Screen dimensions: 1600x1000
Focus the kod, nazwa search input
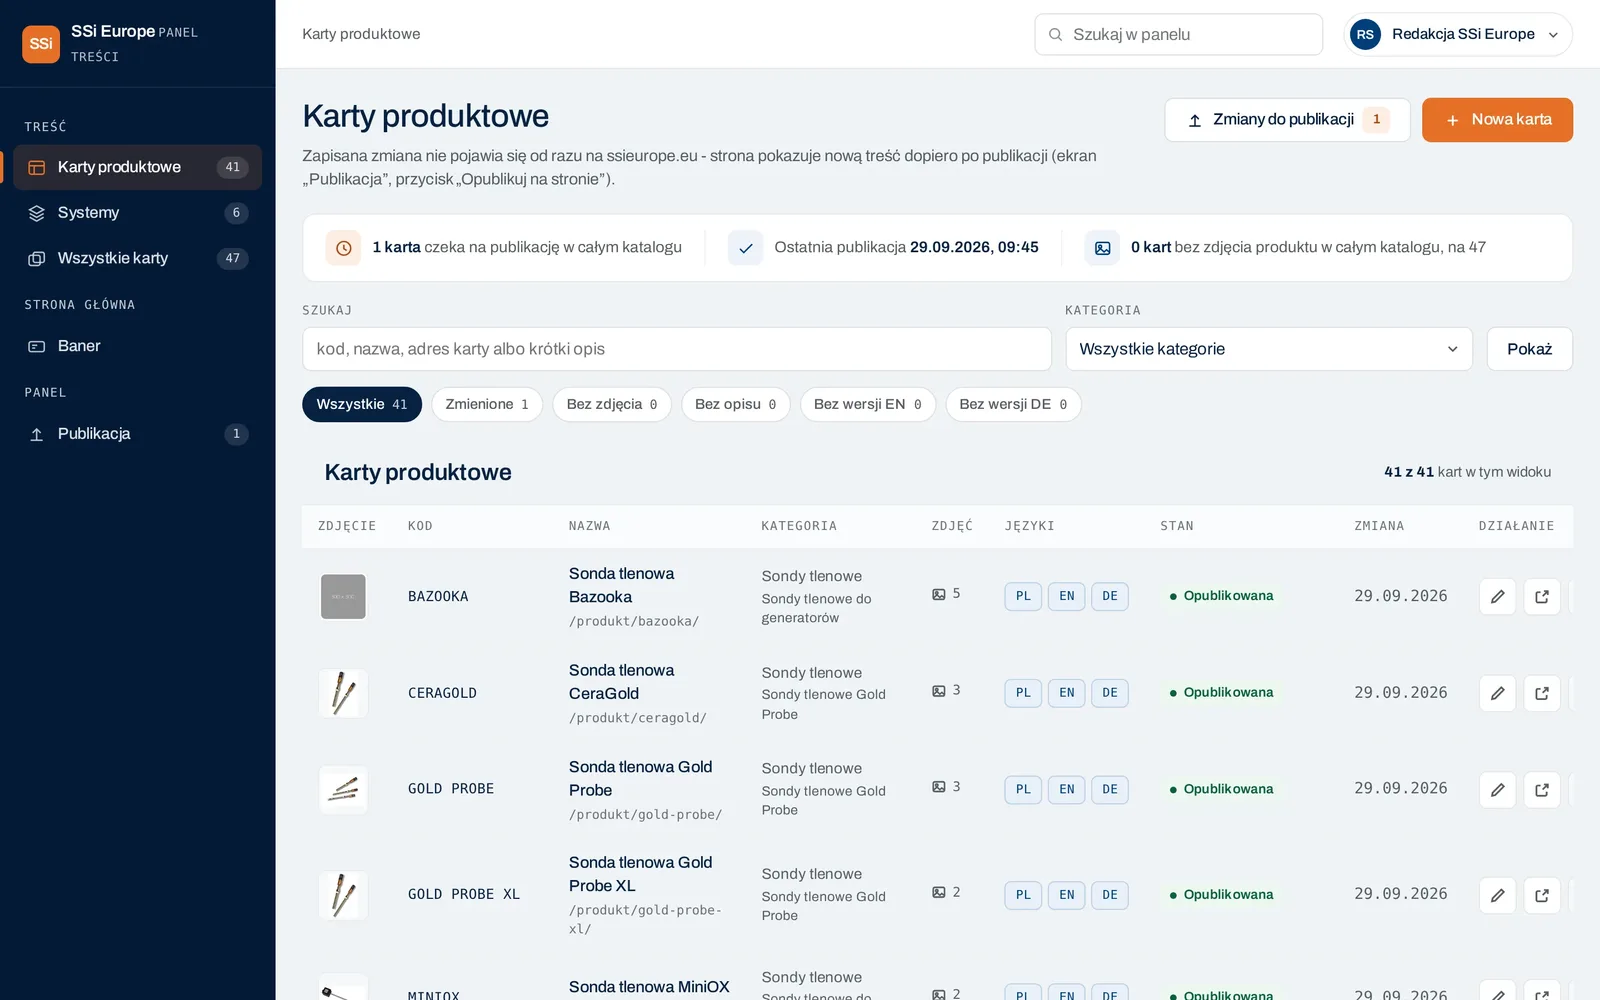(677, 349)
